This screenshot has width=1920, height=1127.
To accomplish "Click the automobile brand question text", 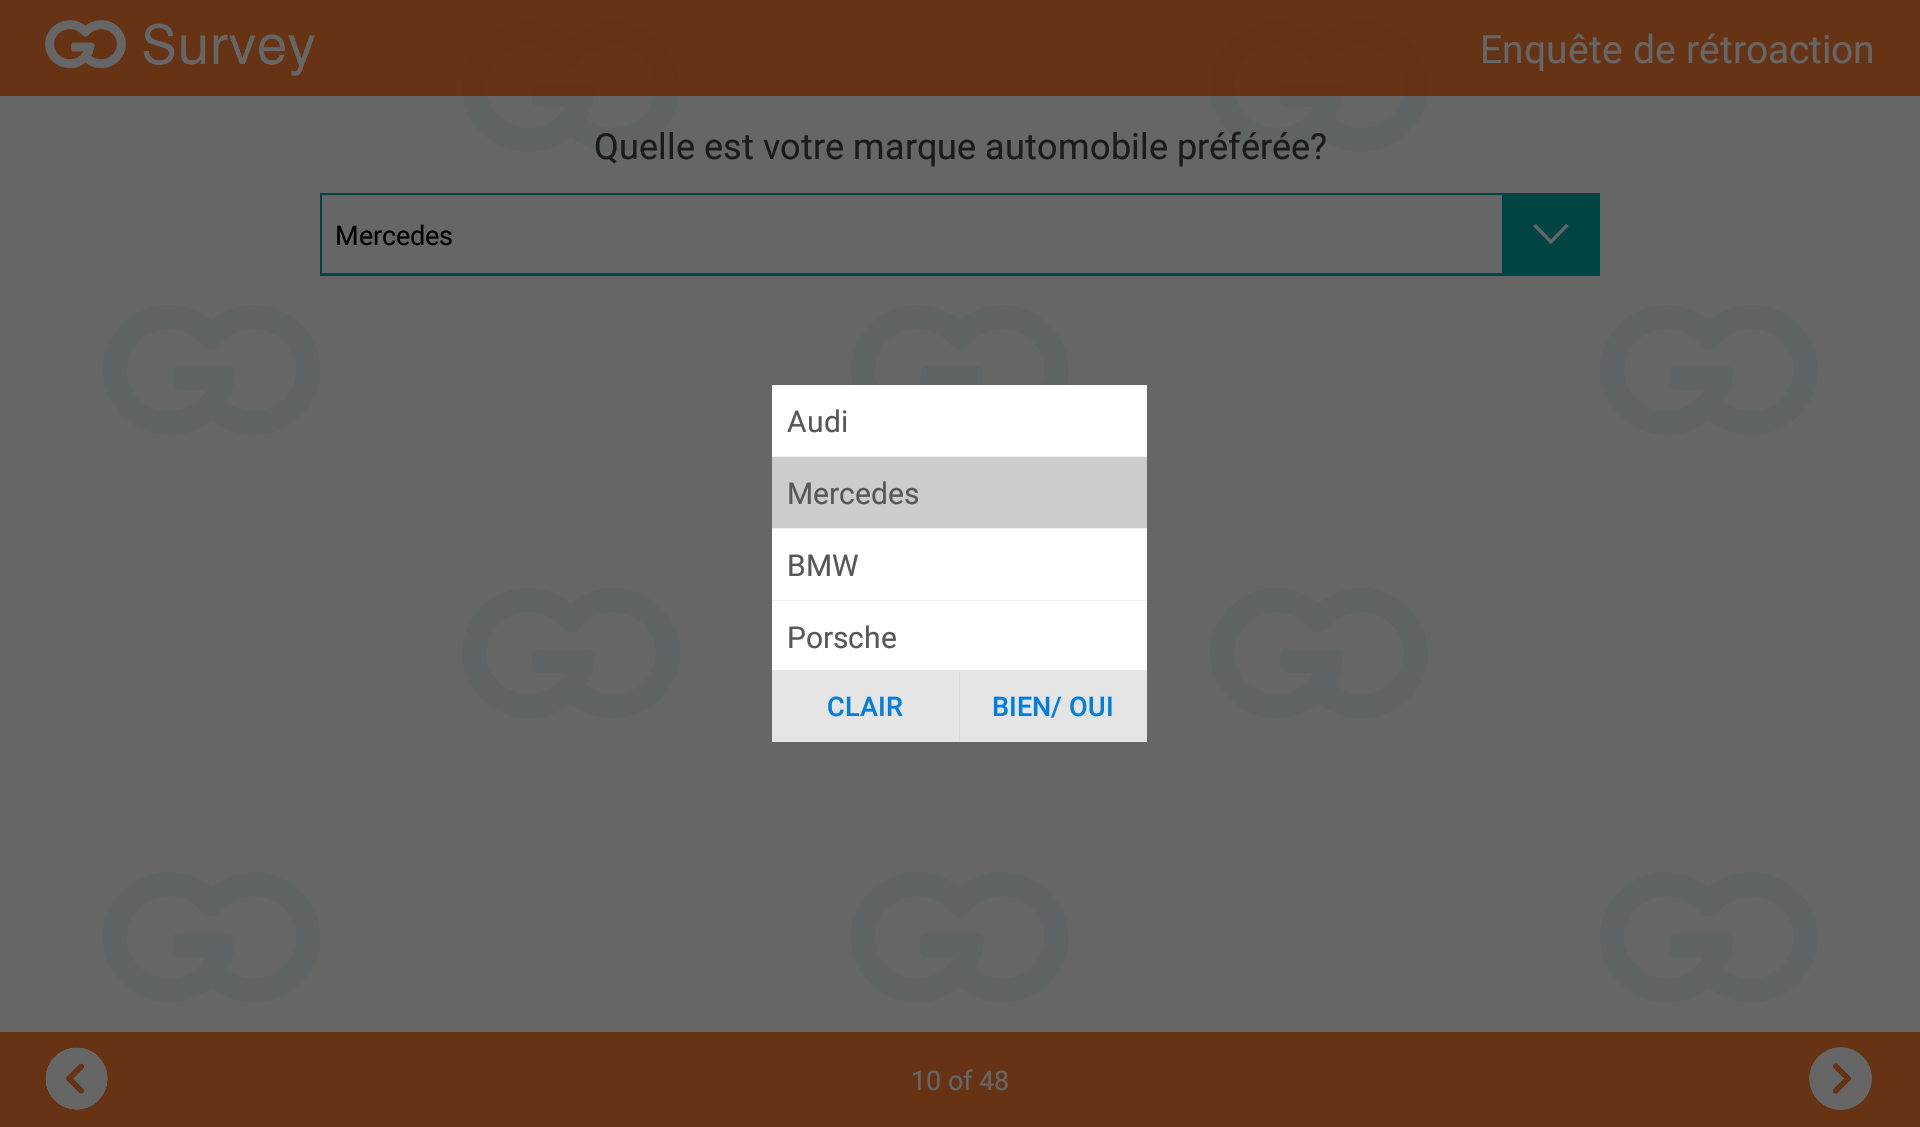I will tap(960, 147).
